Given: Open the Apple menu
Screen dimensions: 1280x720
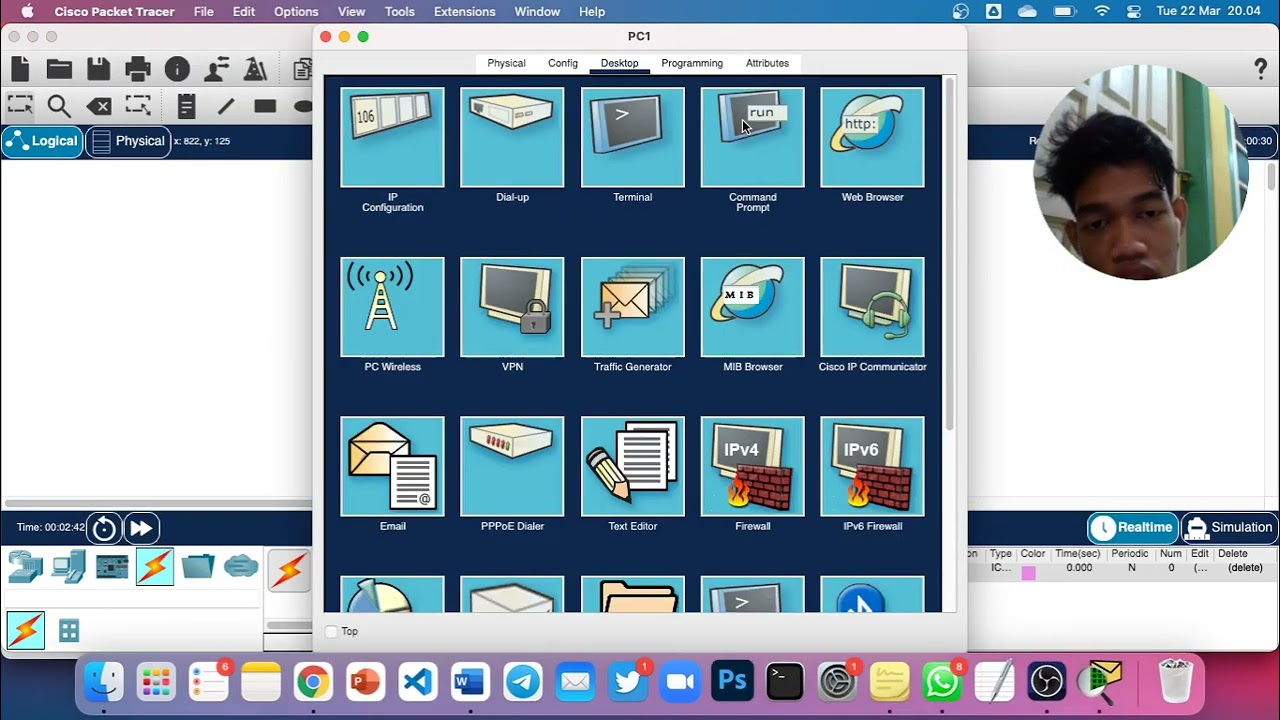Looking at the screenshot, I should pos(27,12).
